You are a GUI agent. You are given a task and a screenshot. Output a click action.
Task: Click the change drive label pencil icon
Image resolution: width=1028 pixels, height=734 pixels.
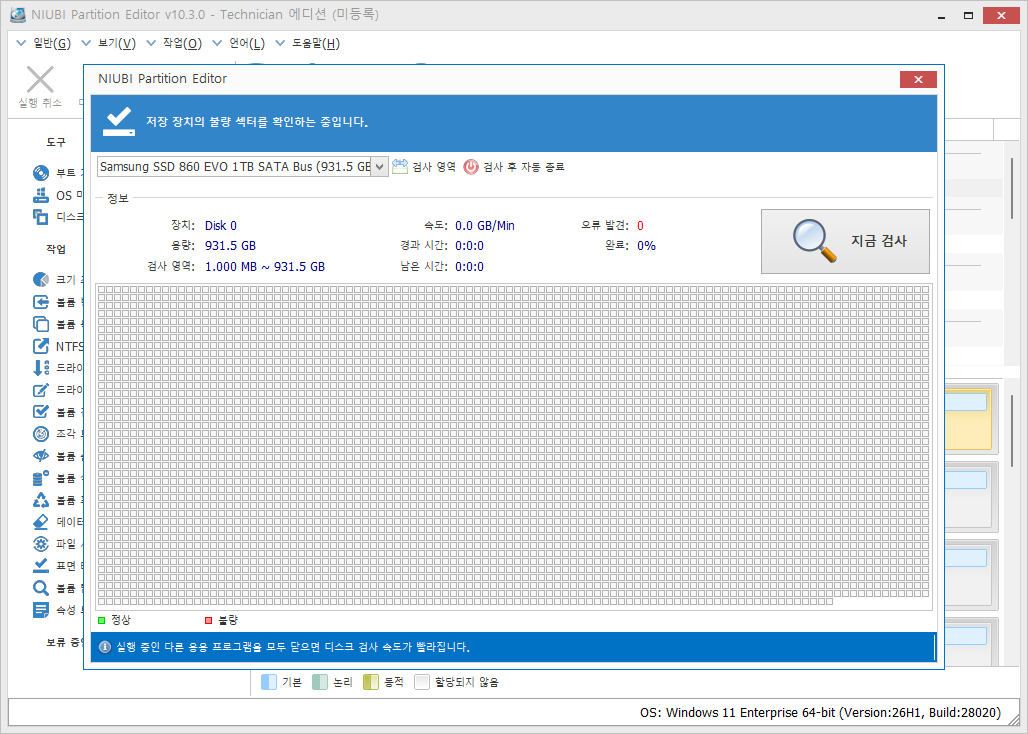coord(41,390)
